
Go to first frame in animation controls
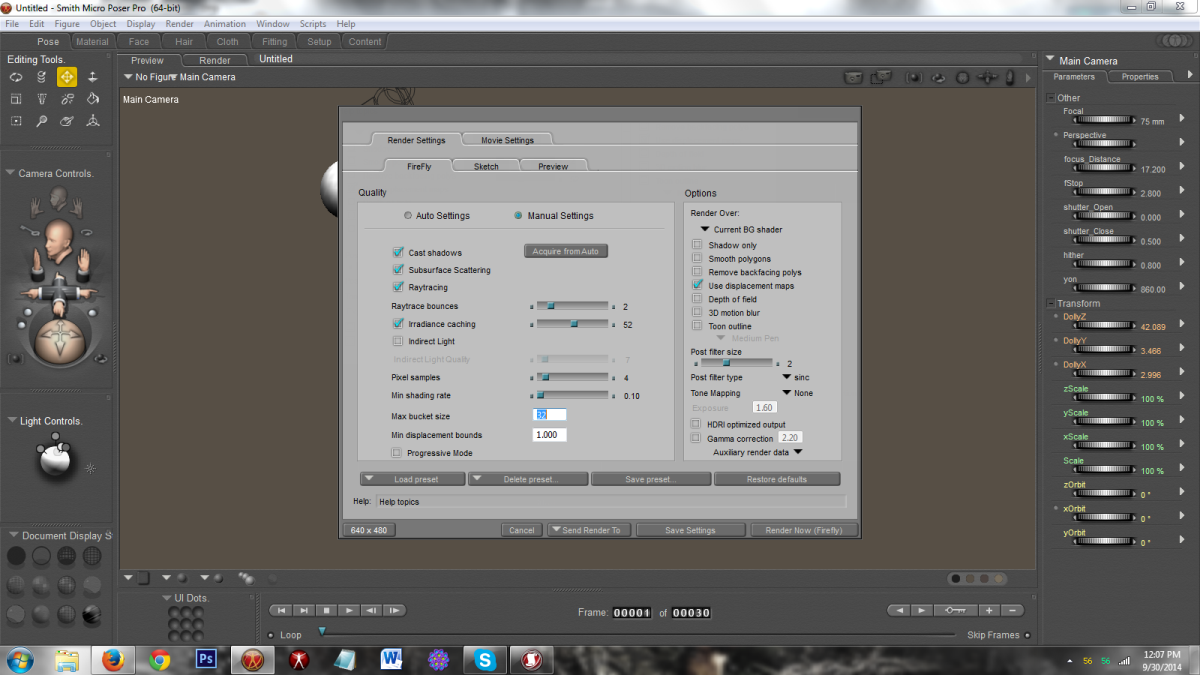[281, 610]
